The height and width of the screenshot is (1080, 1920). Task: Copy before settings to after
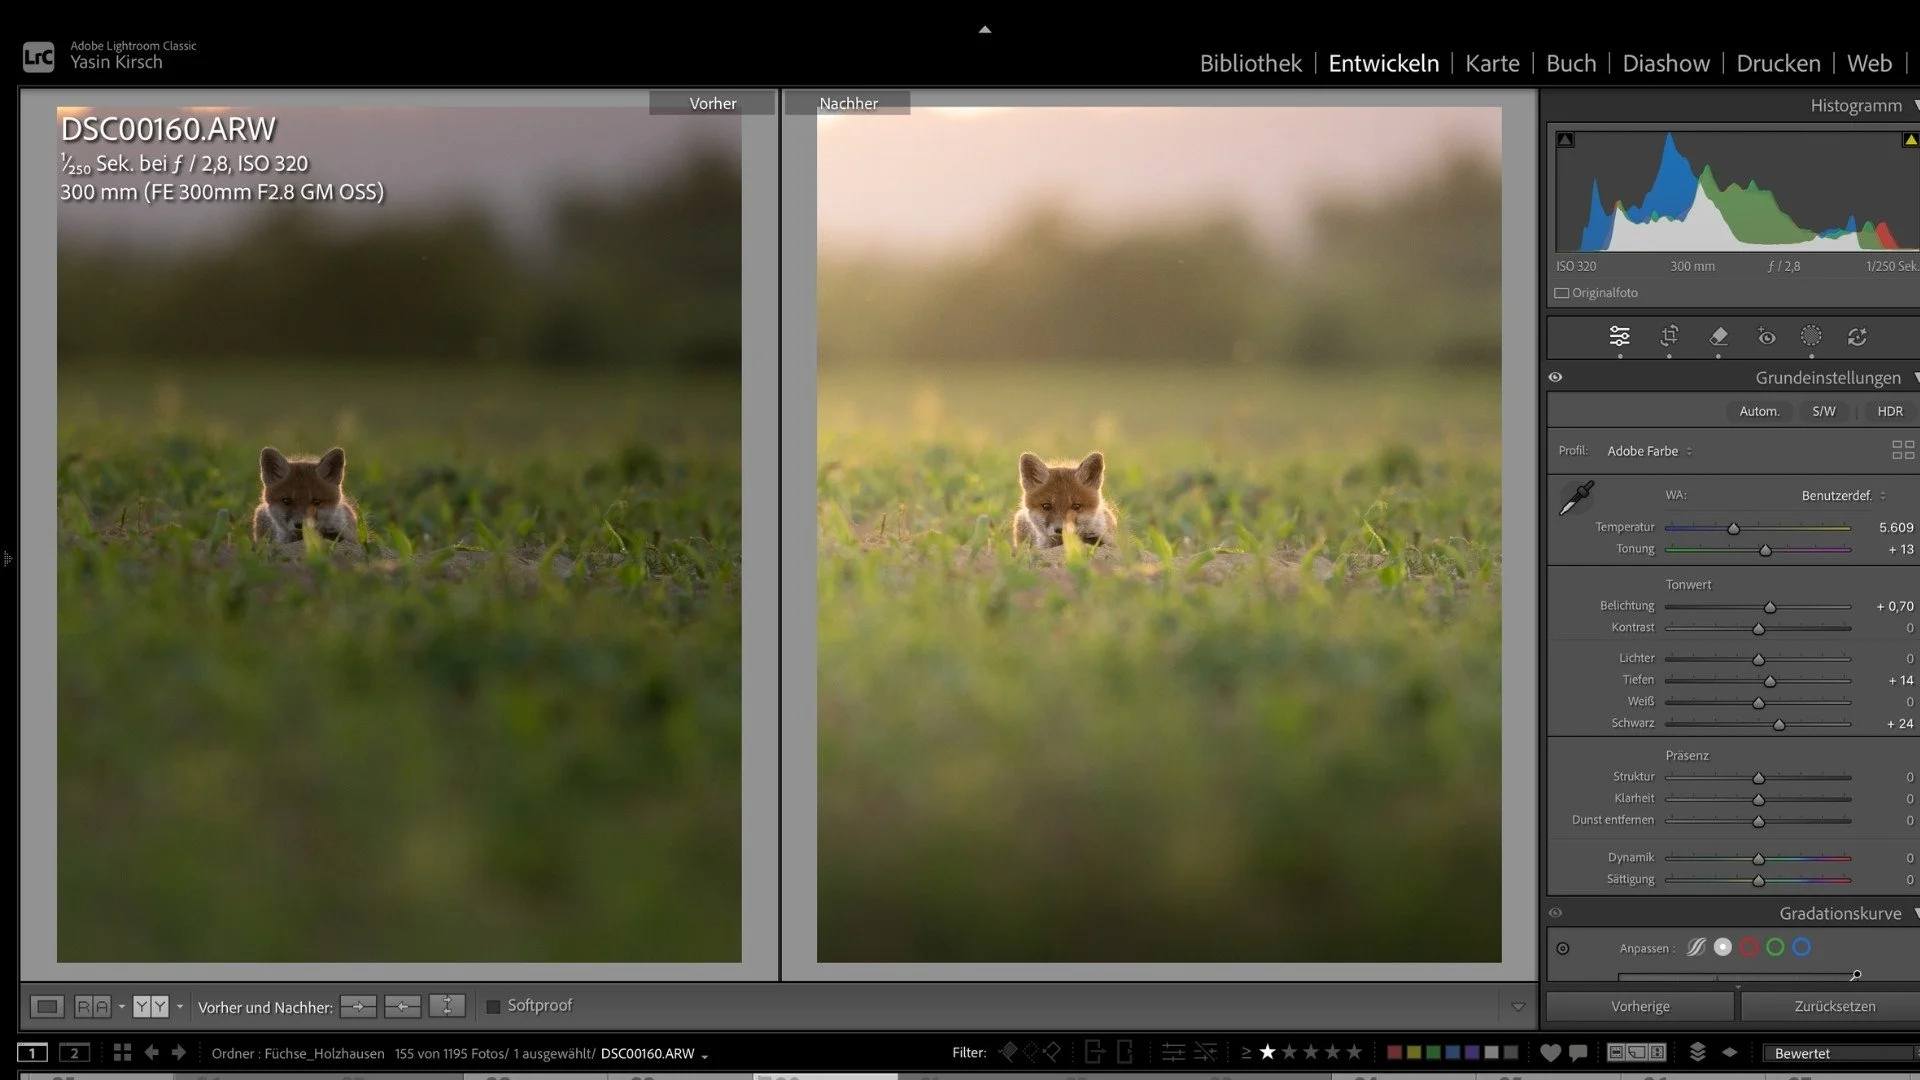coord(358,1006)
